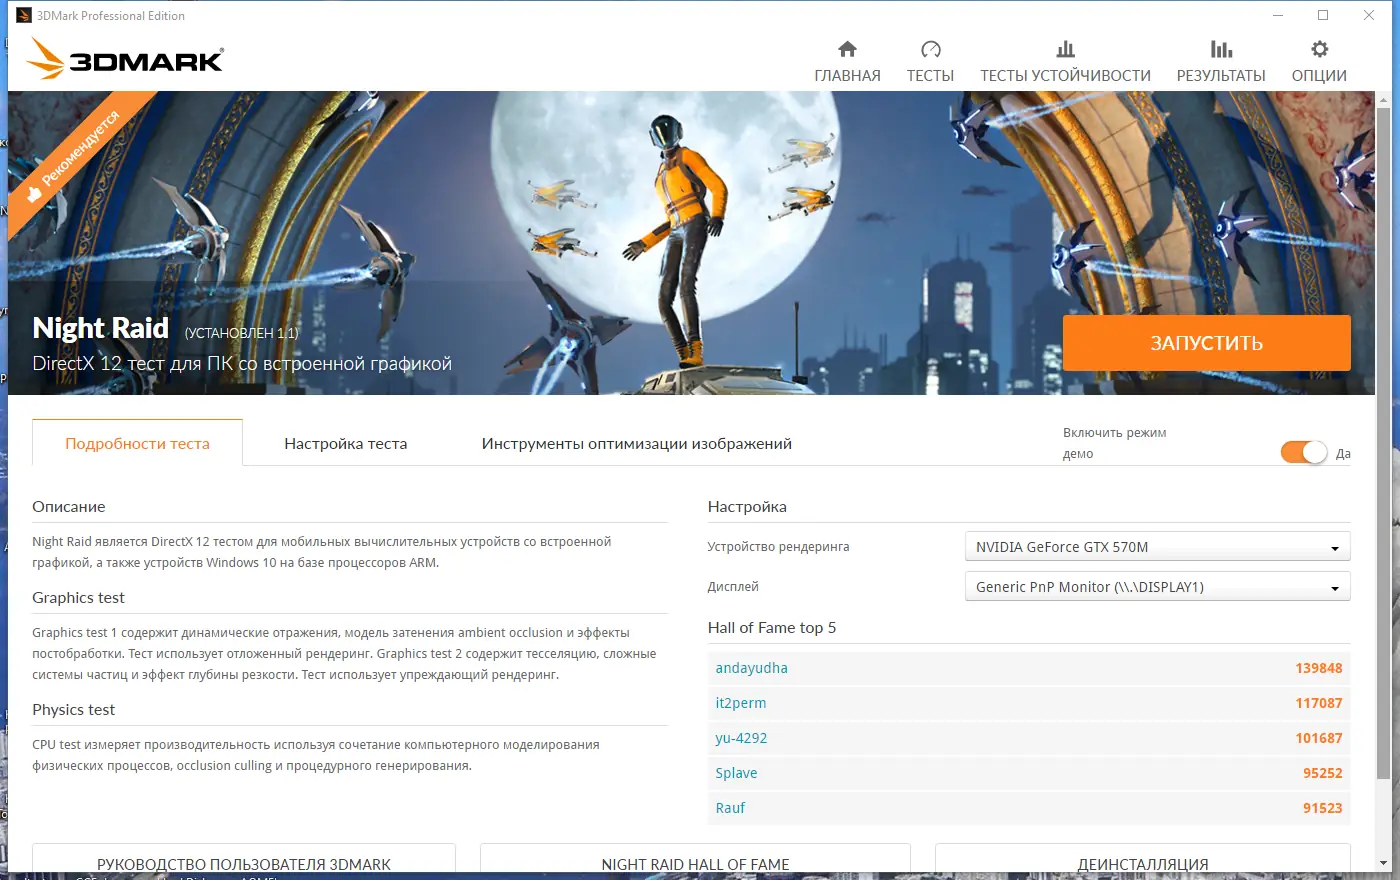Click the (УСТАНОВЛЕН 1.1) version label
The height and width of the screenshot is (880, 1400).
[241, 333]
